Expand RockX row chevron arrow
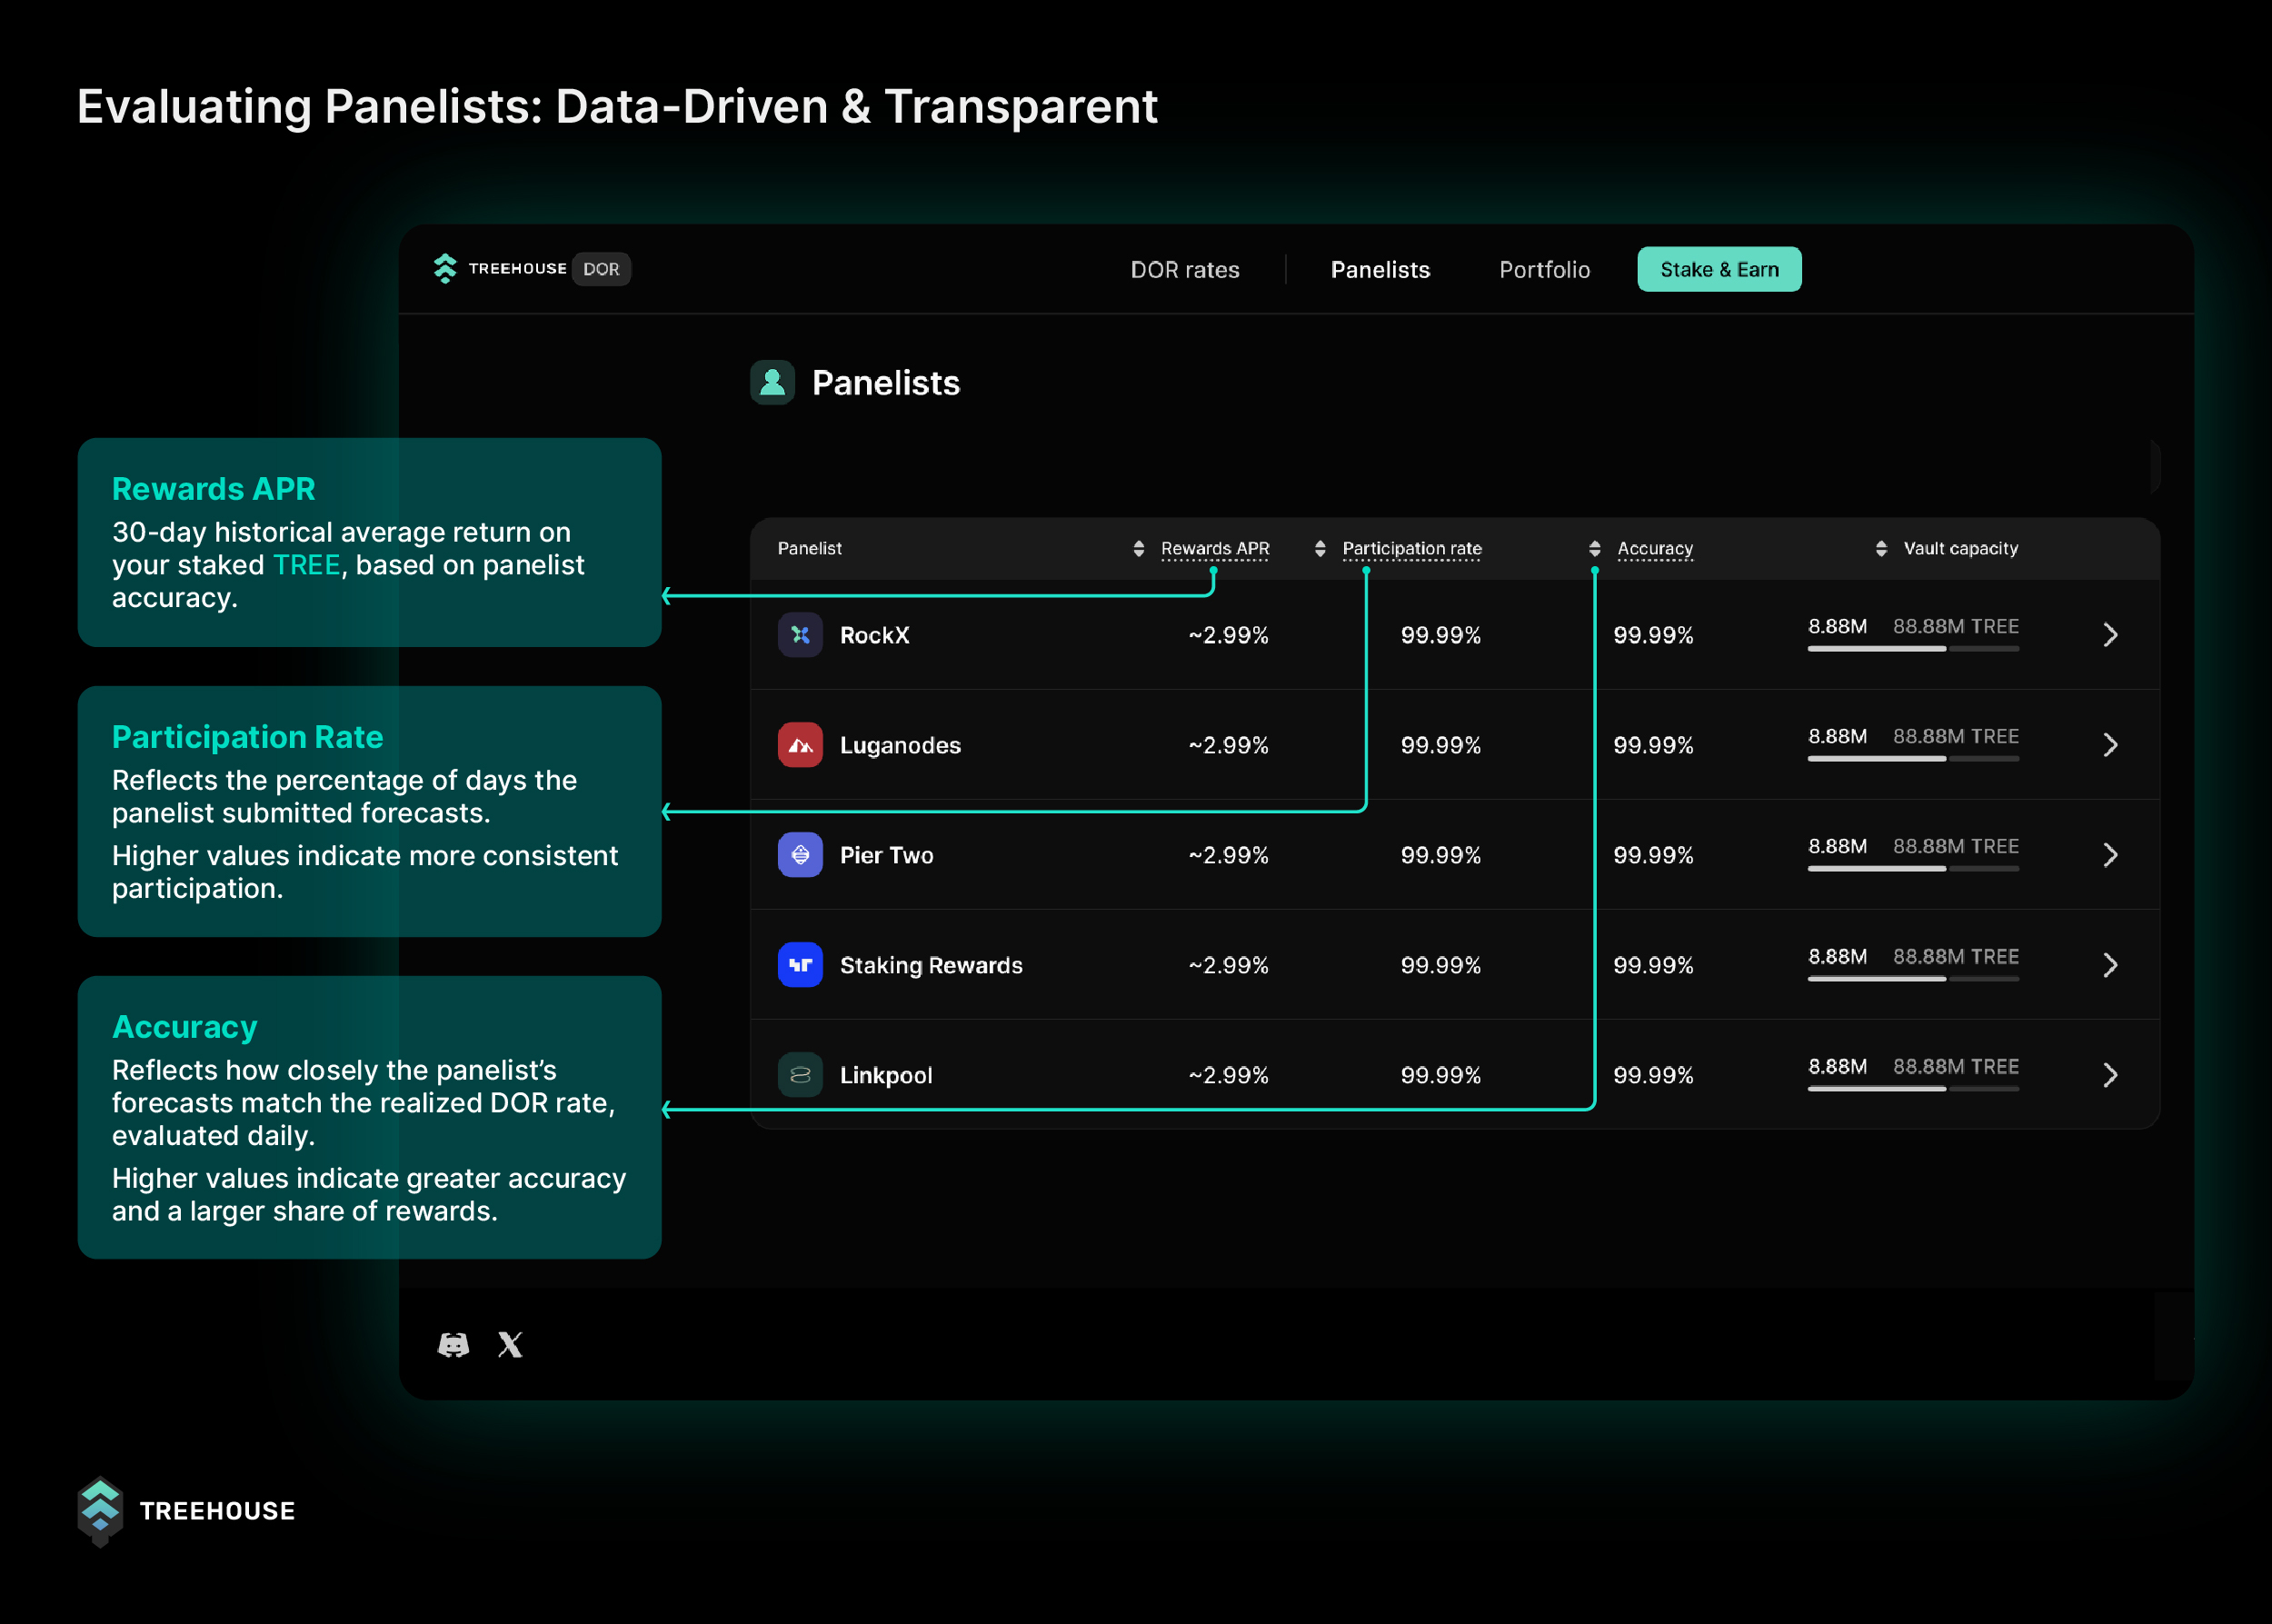Image resolution: width=2272 pixels, height=1624 pixels. (2110, 635)
